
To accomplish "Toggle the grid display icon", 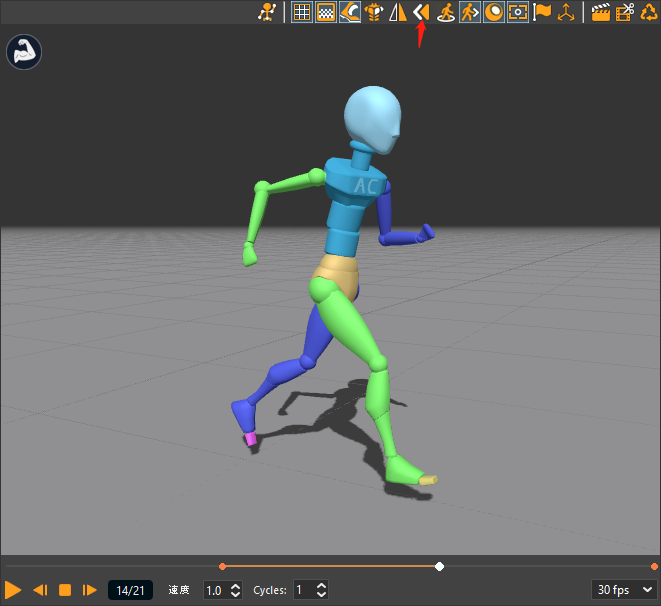I will coord(301,12).
